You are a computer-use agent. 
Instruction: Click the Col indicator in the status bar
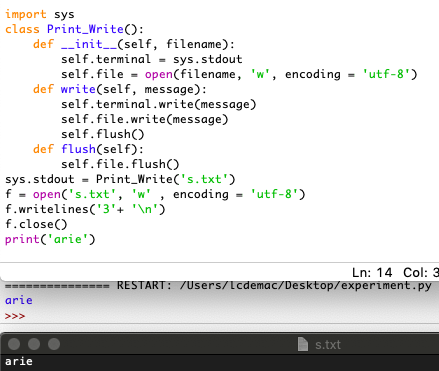coord(421,273)
